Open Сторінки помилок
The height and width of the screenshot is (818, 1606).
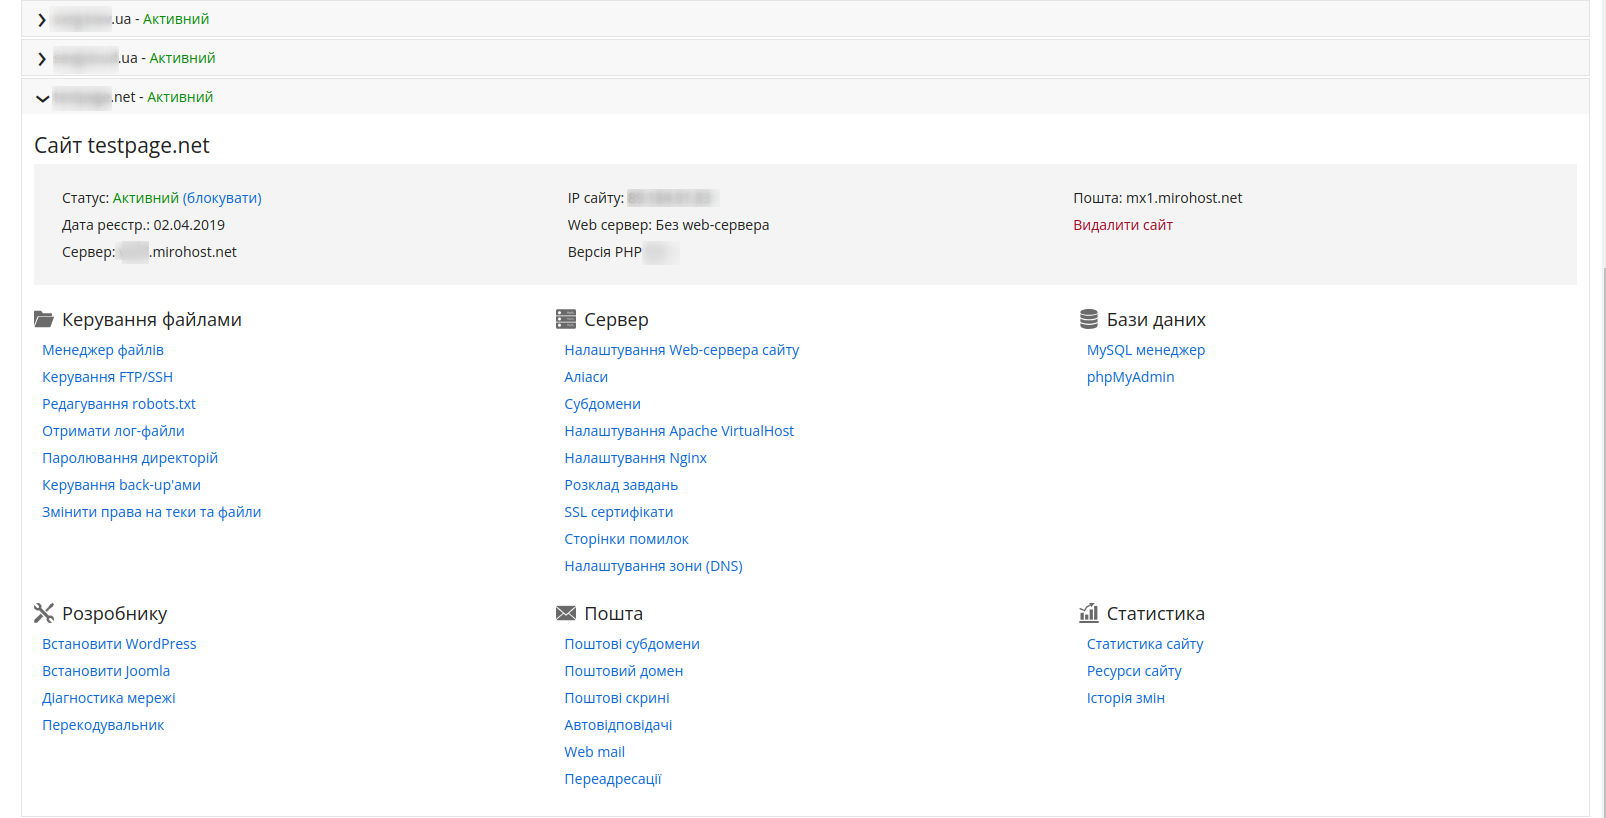click(626, 539)
